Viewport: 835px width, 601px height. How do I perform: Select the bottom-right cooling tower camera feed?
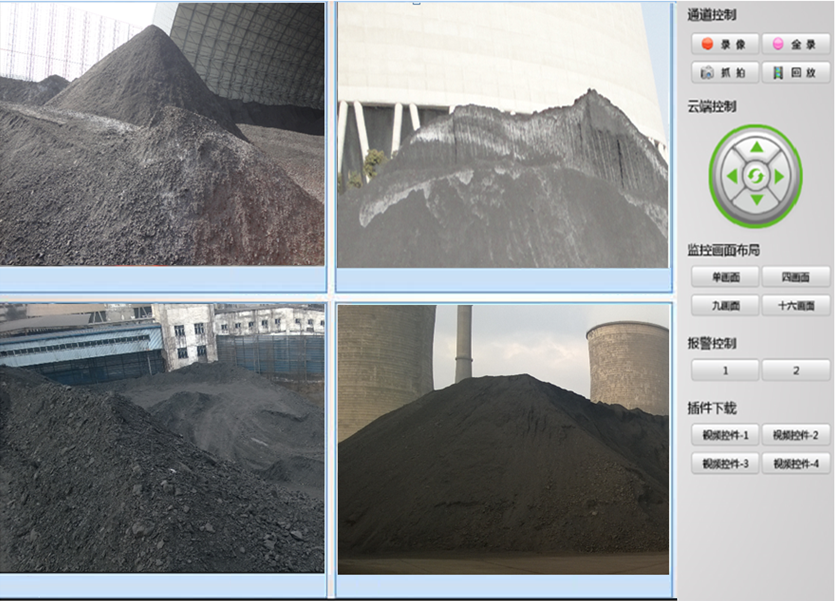pyautogui.click(x=503, y=439)
